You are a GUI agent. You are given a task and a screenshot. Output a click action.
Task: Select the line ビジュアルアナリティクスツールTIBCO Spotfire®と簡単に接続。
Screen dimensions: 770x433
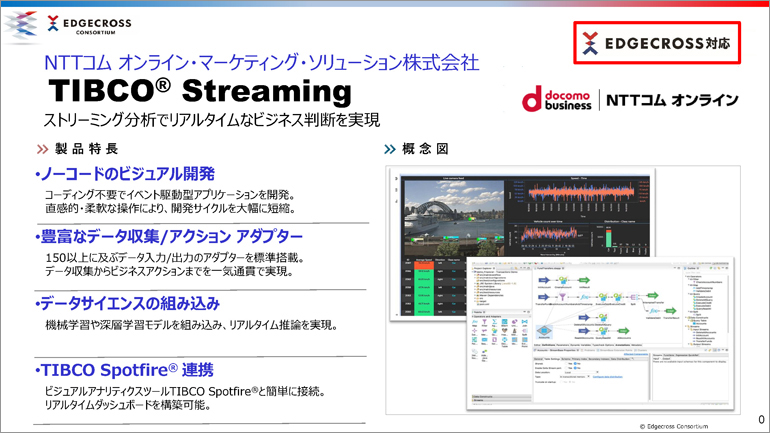185,392
